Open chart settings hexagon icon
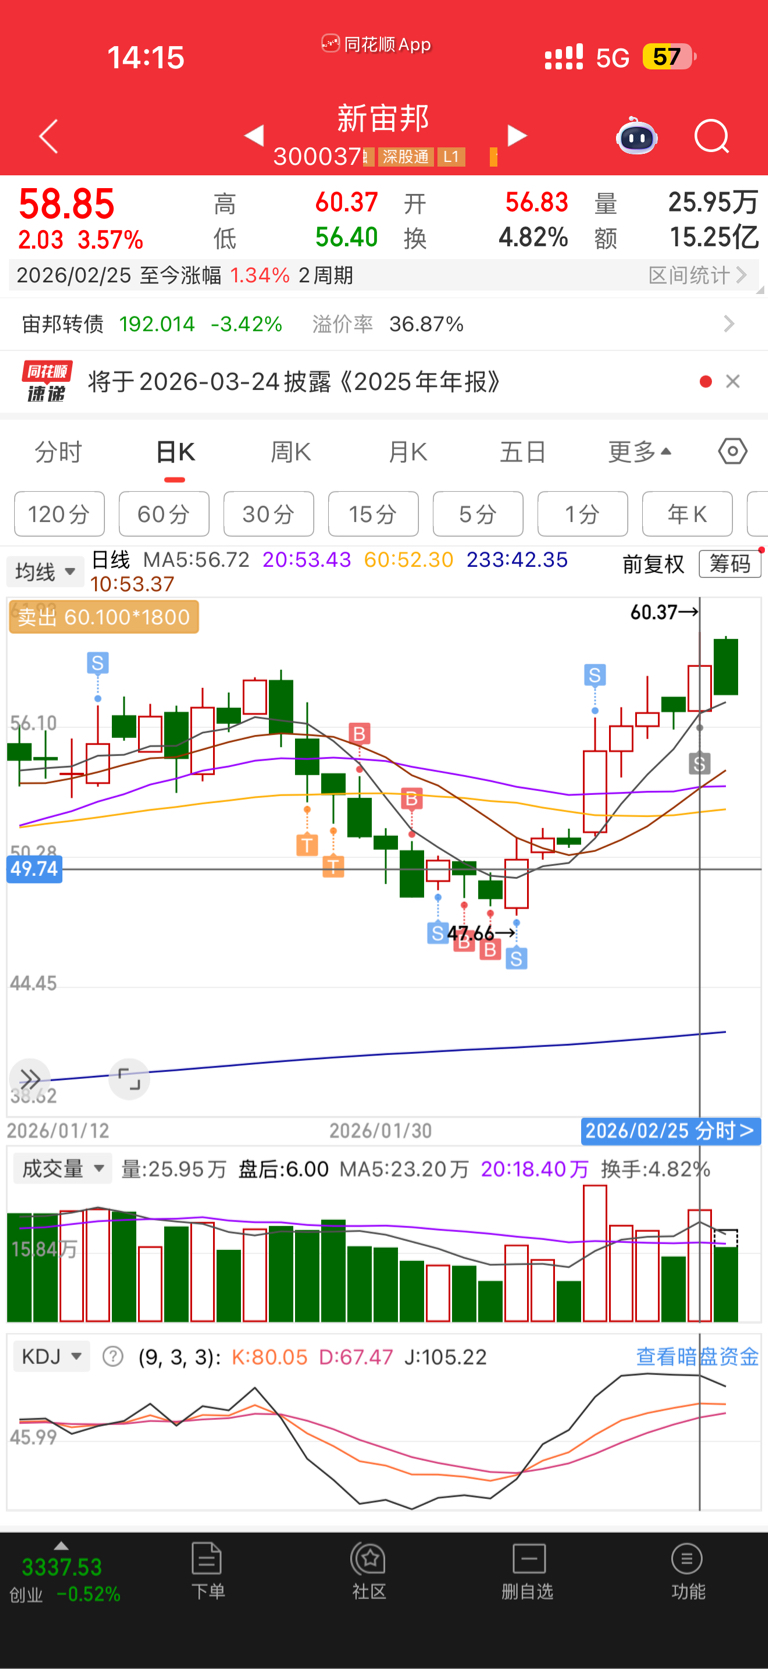Screen dimensions: 768x1669 733,452
